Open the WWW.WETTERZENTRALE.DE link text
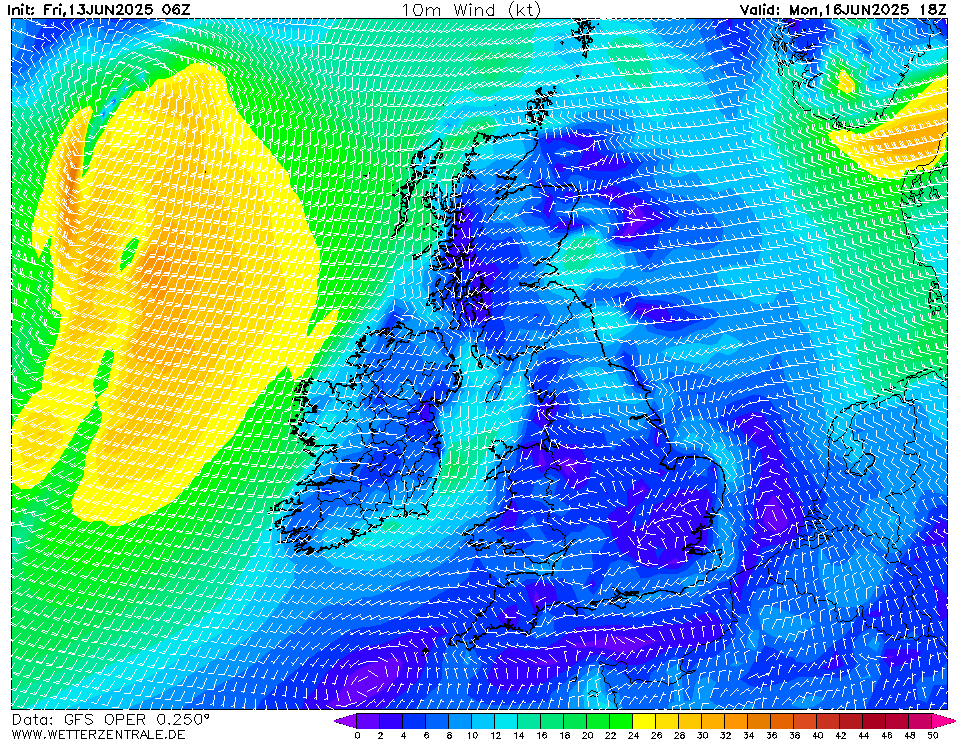 point(98,734)
